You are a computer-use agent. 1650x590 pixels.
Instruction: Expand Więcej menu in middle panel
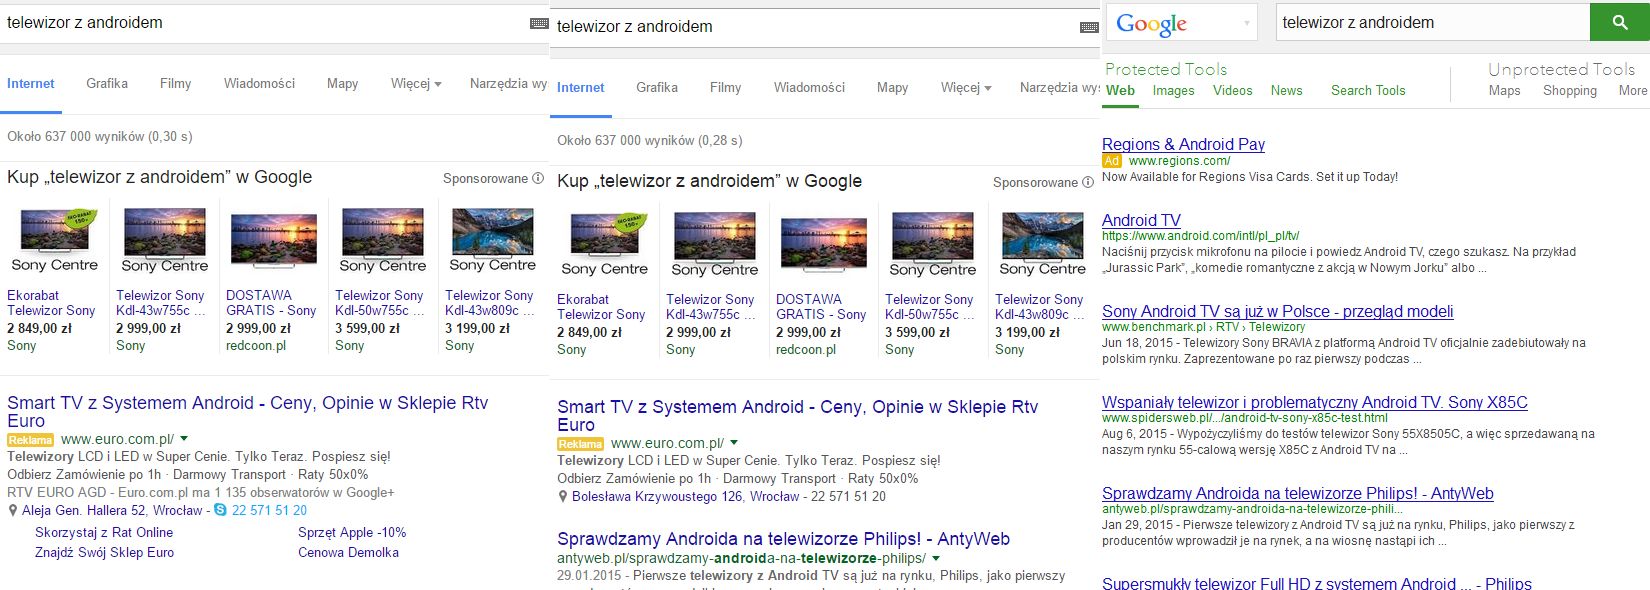pos(966,87)
